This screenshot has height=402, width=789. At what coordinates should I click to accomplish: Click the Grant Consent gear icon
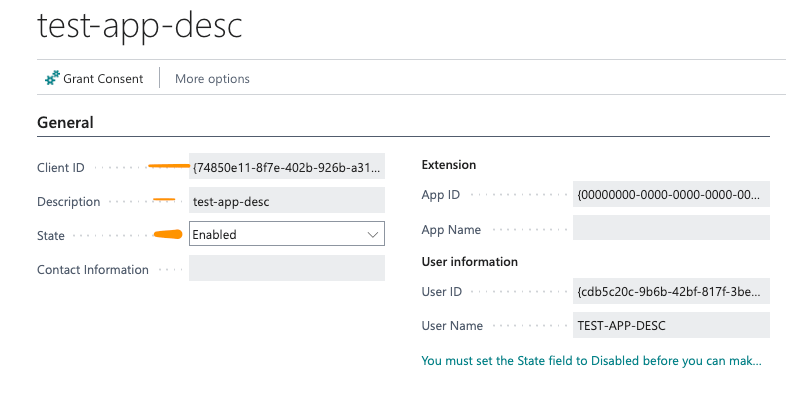point(52,78)
